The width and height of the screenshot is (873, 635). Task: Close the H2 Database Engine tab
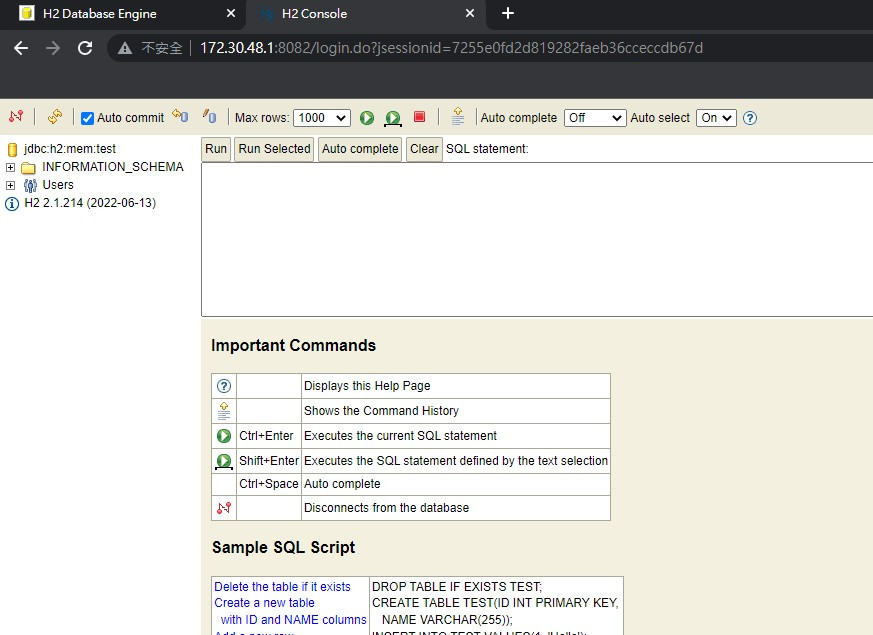[230, 13]
